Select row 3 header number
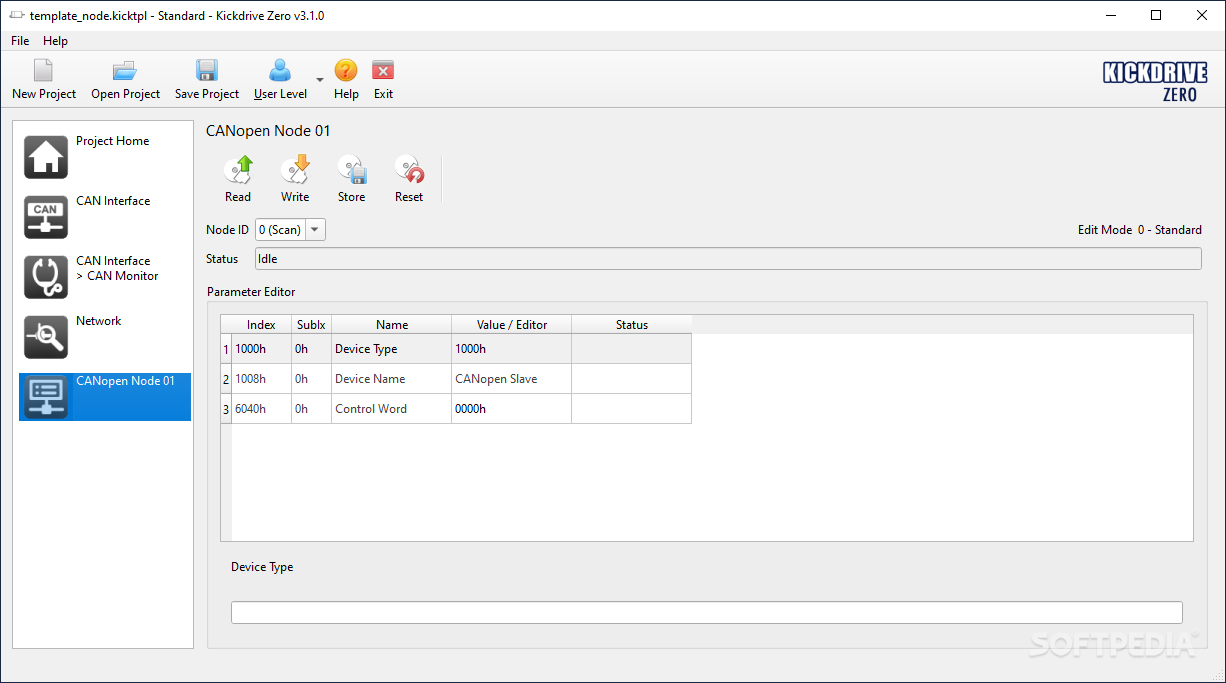Image resolution: width=1226 pixels, height=683 pixels. tap(226, 409)
